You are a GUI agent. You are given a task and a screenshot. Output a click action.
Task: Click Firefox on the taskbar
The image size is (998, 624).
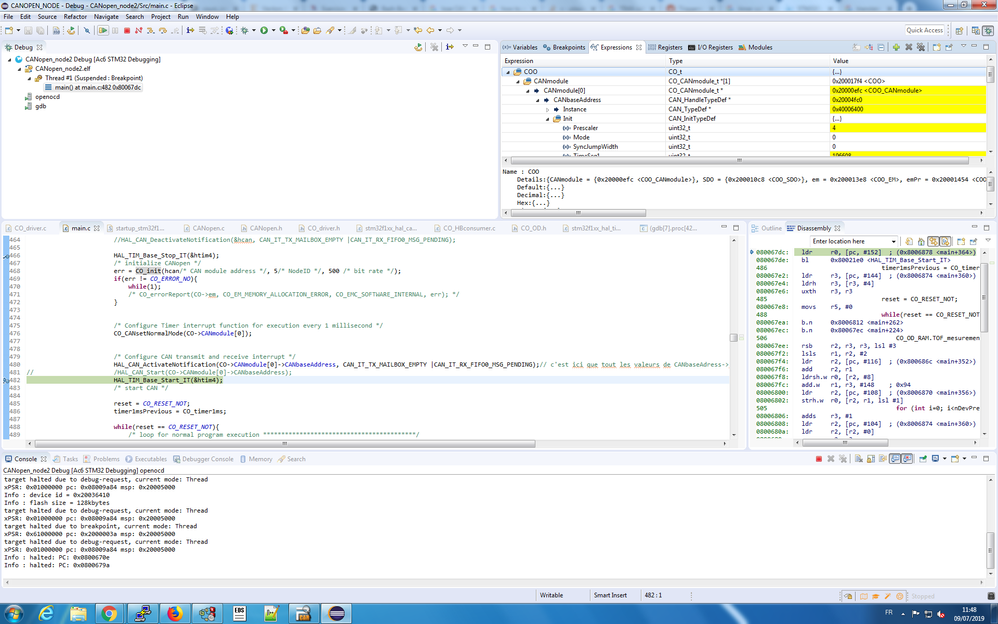coord(174,613)
